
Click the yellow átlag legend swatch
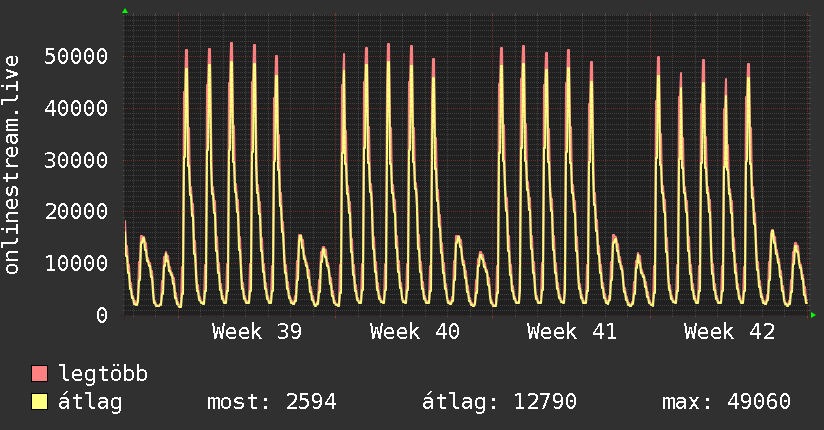click(x=39, y=402)
